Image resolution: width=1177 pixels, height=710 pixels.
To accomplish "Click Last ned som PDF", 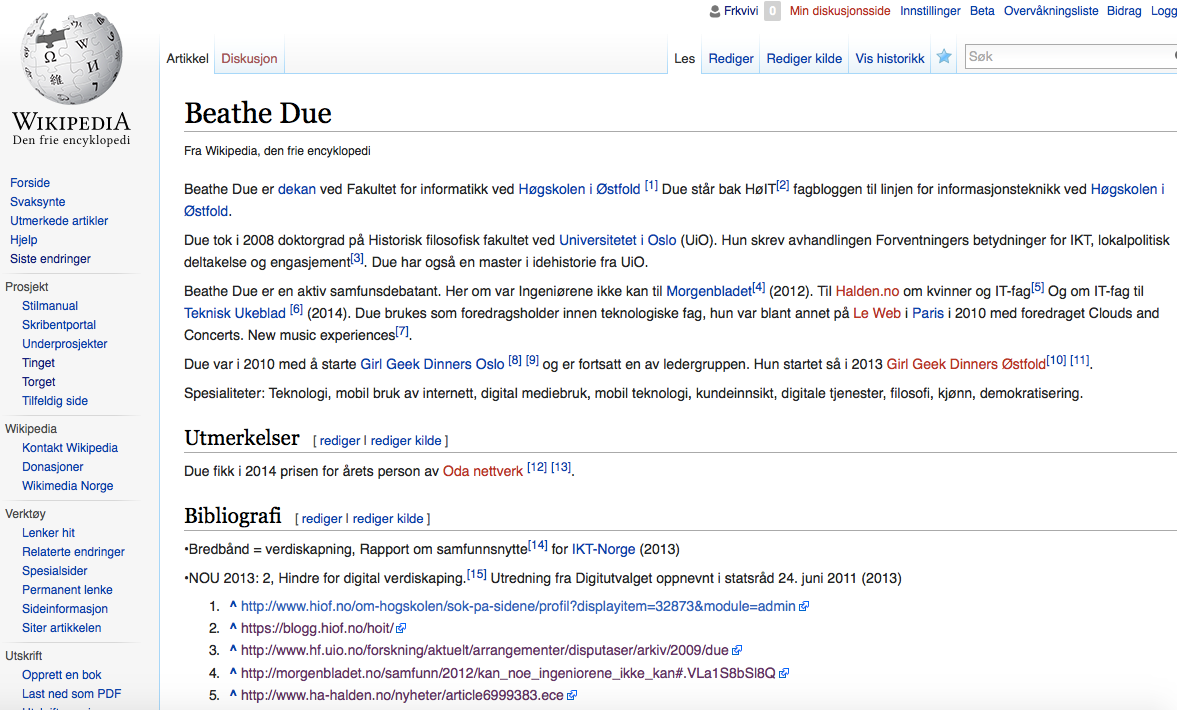I will click(x=71, y=693).
